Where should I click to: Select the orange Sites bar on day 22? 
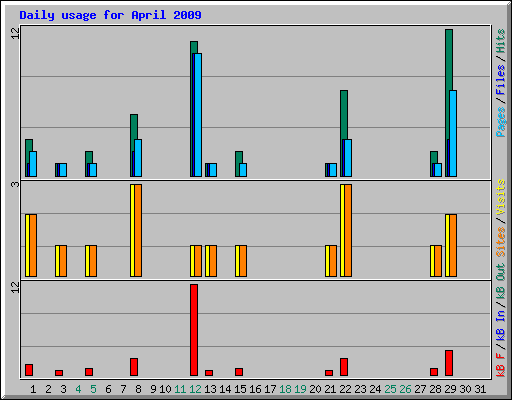coord(348,230)
